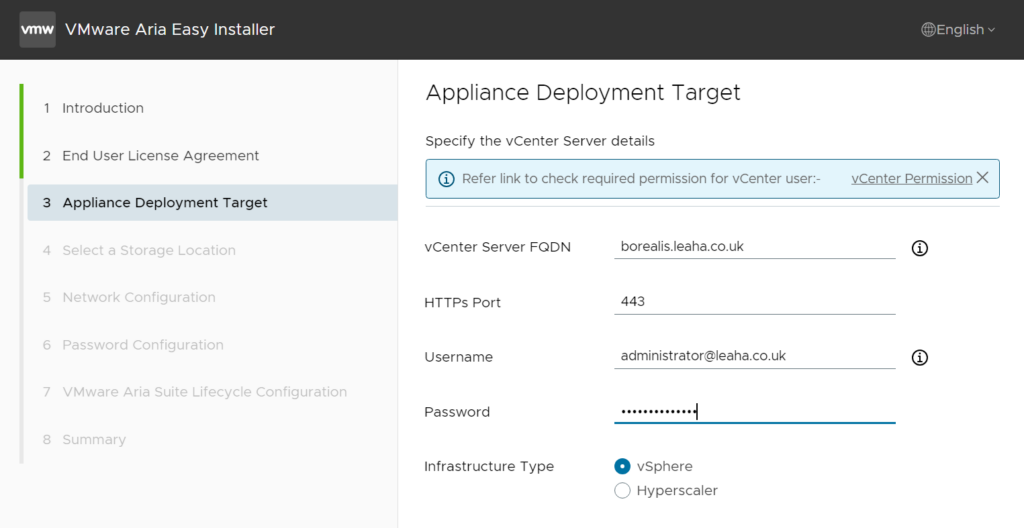This screenshot has height=528, width=1024.
Task: Select the Network Configuration step
Action: (x=212, y=297)
